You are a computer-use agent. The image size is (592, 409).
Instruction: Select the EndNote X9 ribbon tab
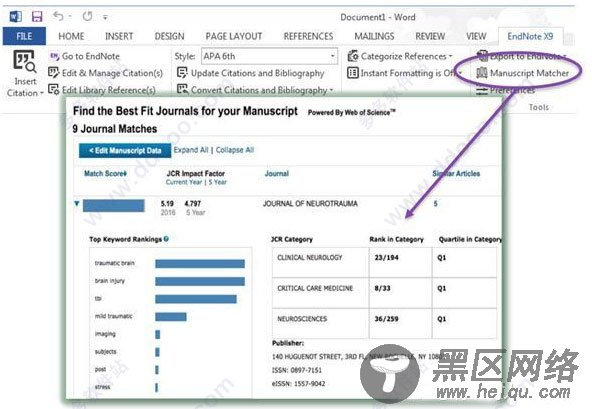(x=530, y=36)
